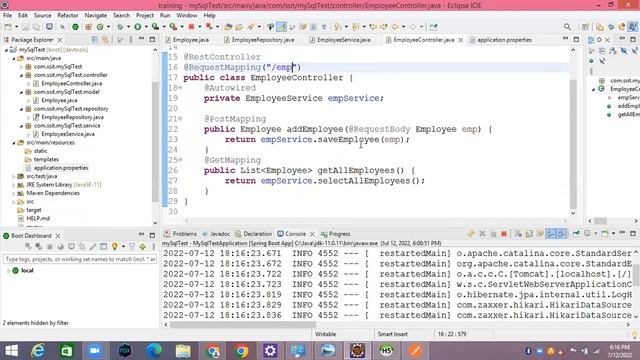Collapse the method at line 21 fold marker

(180, 119)
